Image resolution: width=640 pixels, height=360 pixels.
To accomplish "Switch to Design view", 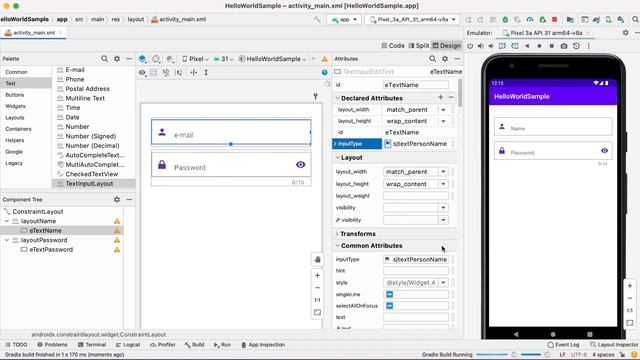I will 447,46.
